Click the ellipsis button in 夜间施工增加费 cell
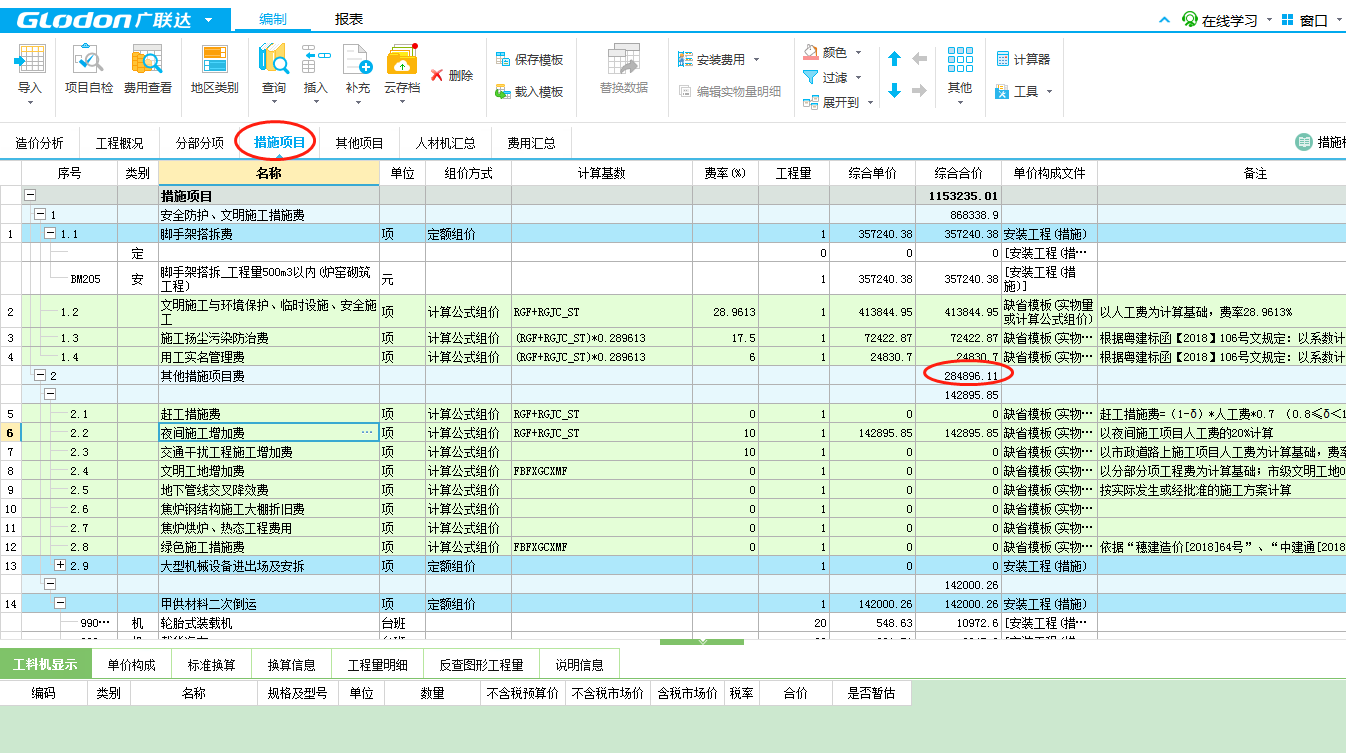Image resolution: width=1346 pixels, height=753 pixels. (367, 432)
